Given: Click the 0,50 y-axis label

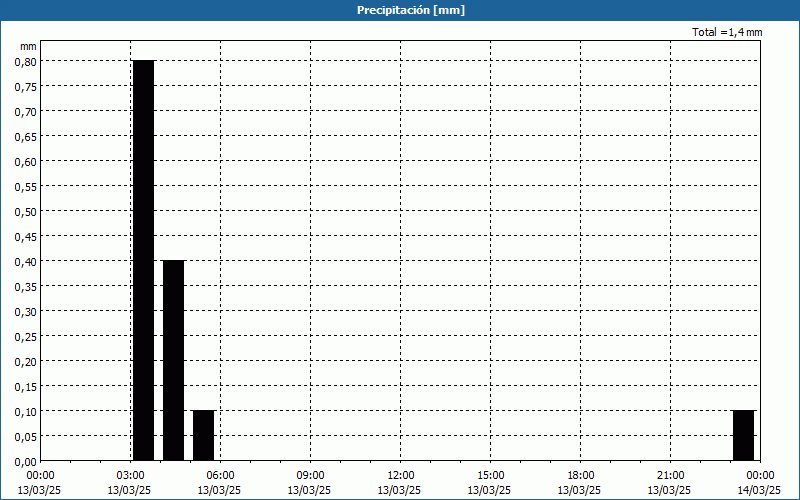Looking at the screenshot, I should point(26,212).
